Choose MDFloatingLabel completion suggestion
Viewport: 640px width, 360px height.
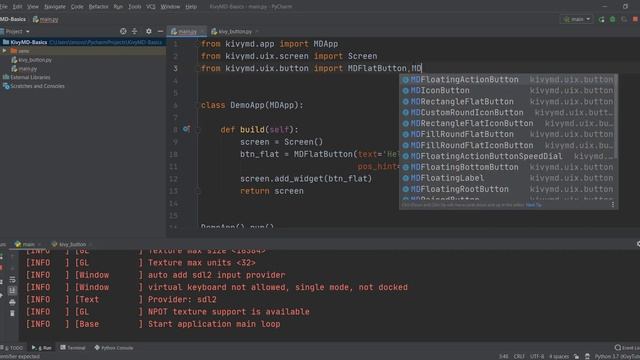(507, 178)
